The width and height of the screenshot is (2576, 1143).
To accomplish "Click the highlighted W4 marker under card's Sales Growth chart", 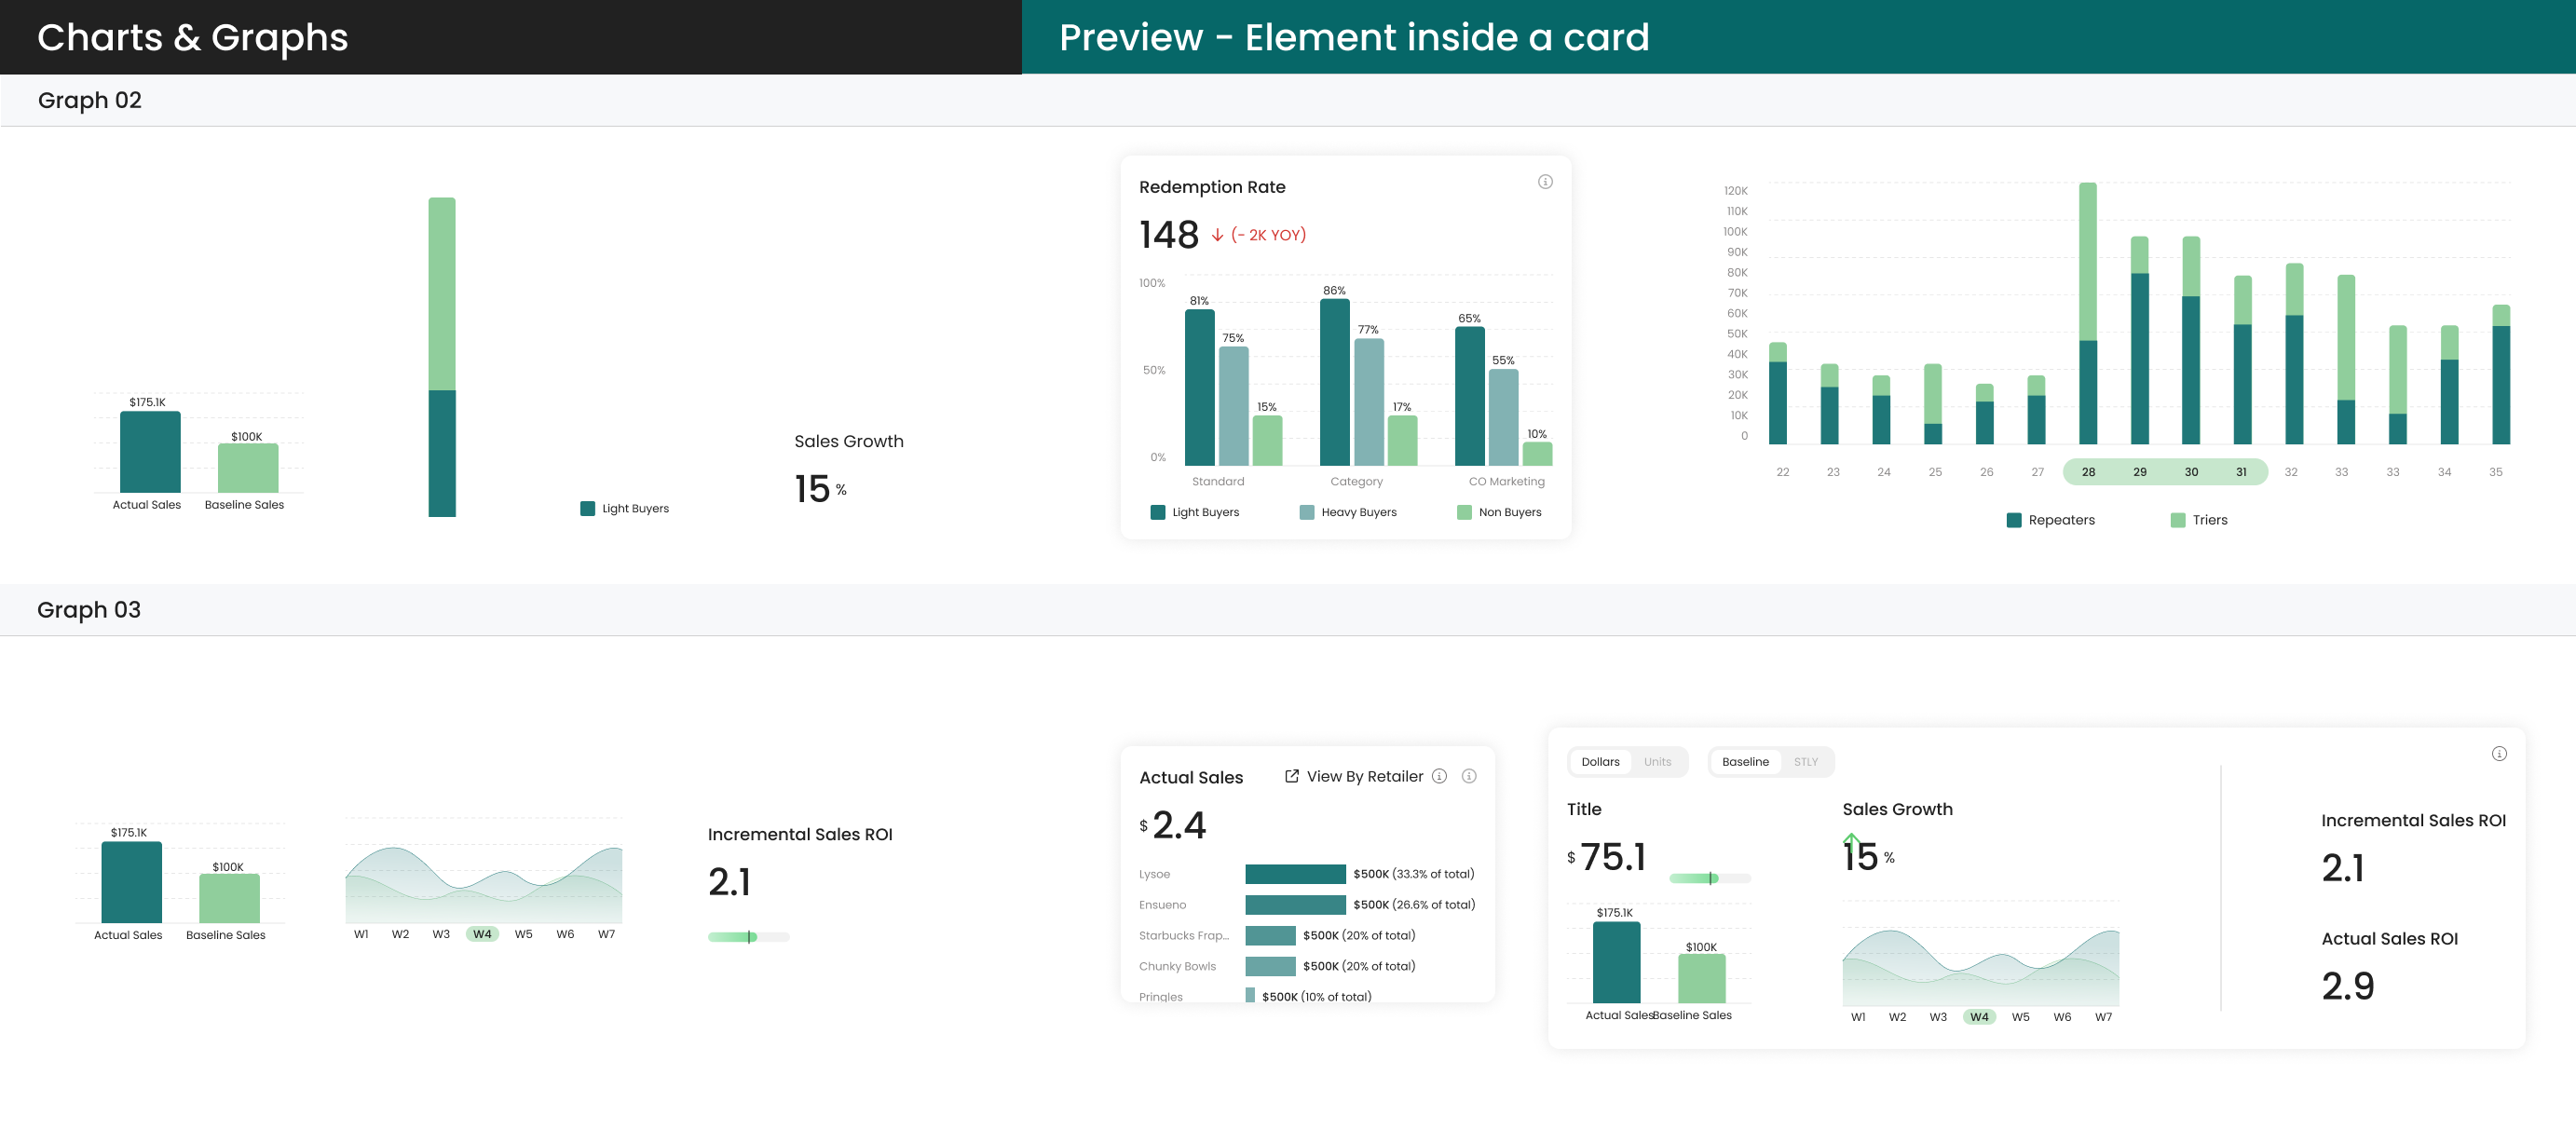I will pos(1979,1017).
